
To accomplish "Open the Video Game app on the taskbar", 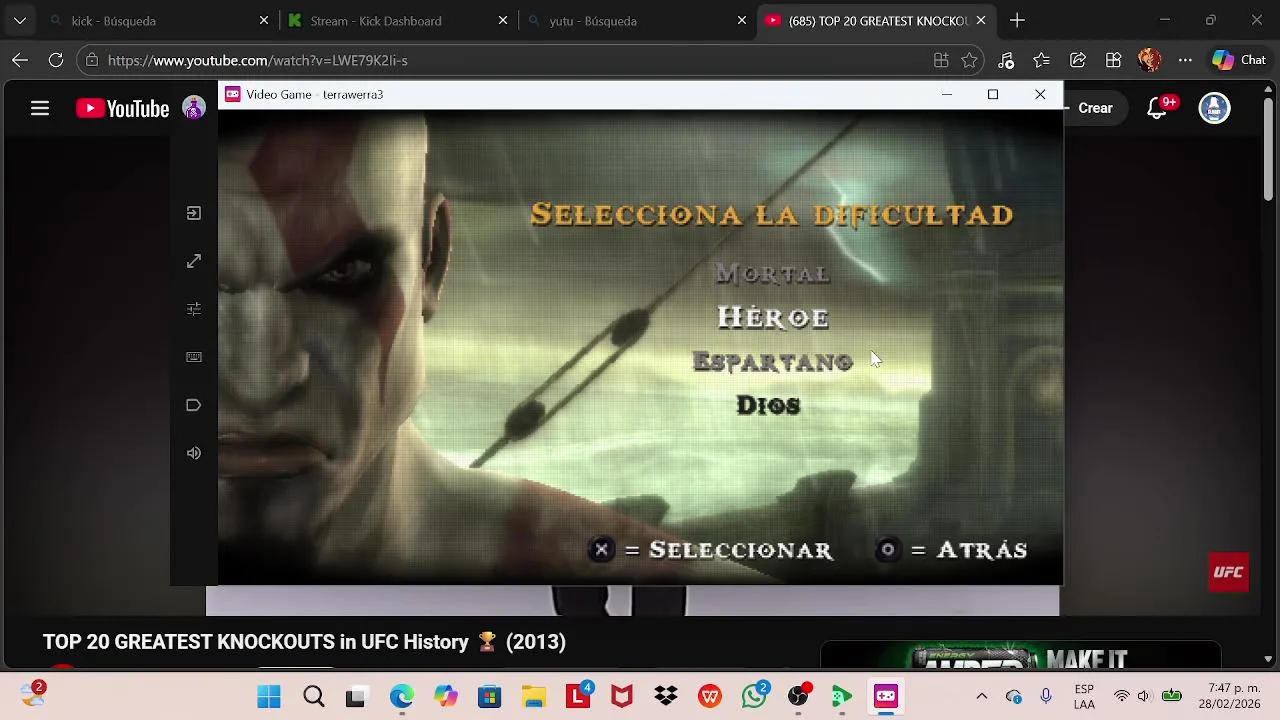I will 886,696.
